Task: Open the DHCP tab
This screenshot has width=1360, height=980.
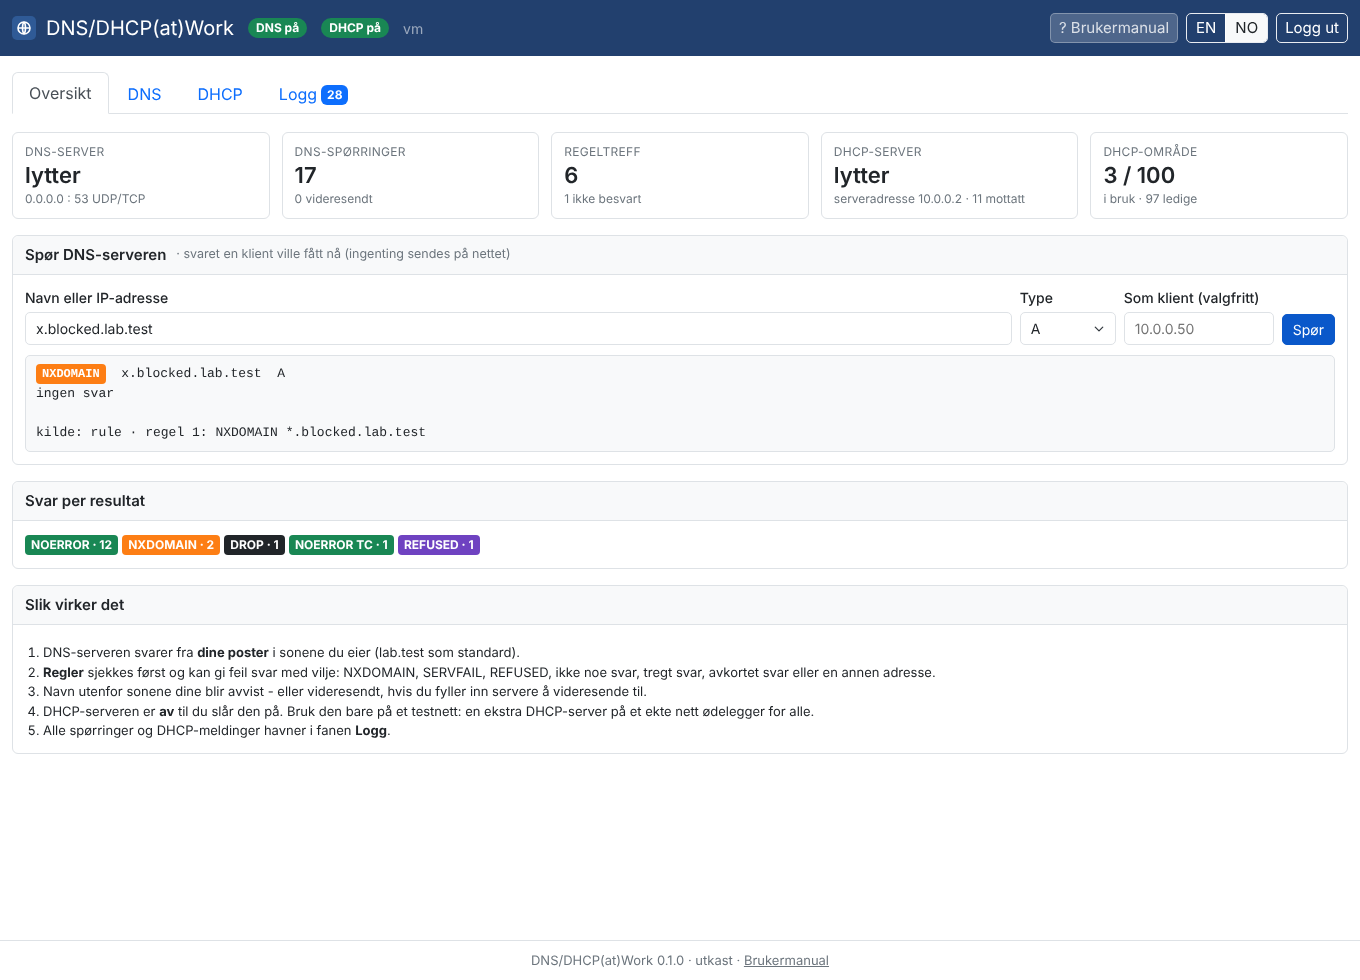Action: click(x=220, y=94)
